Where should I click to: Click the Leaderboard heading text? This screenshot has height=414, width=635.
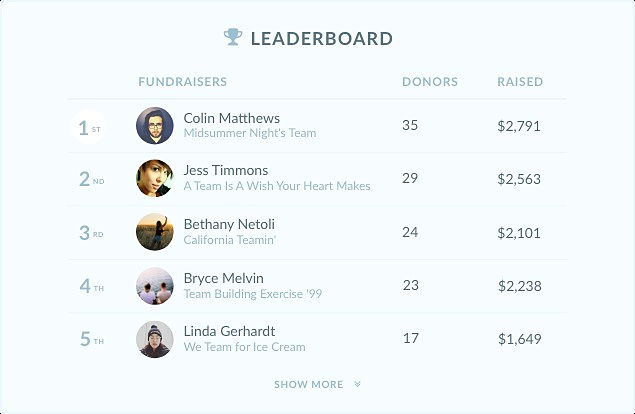pos(322,38)
